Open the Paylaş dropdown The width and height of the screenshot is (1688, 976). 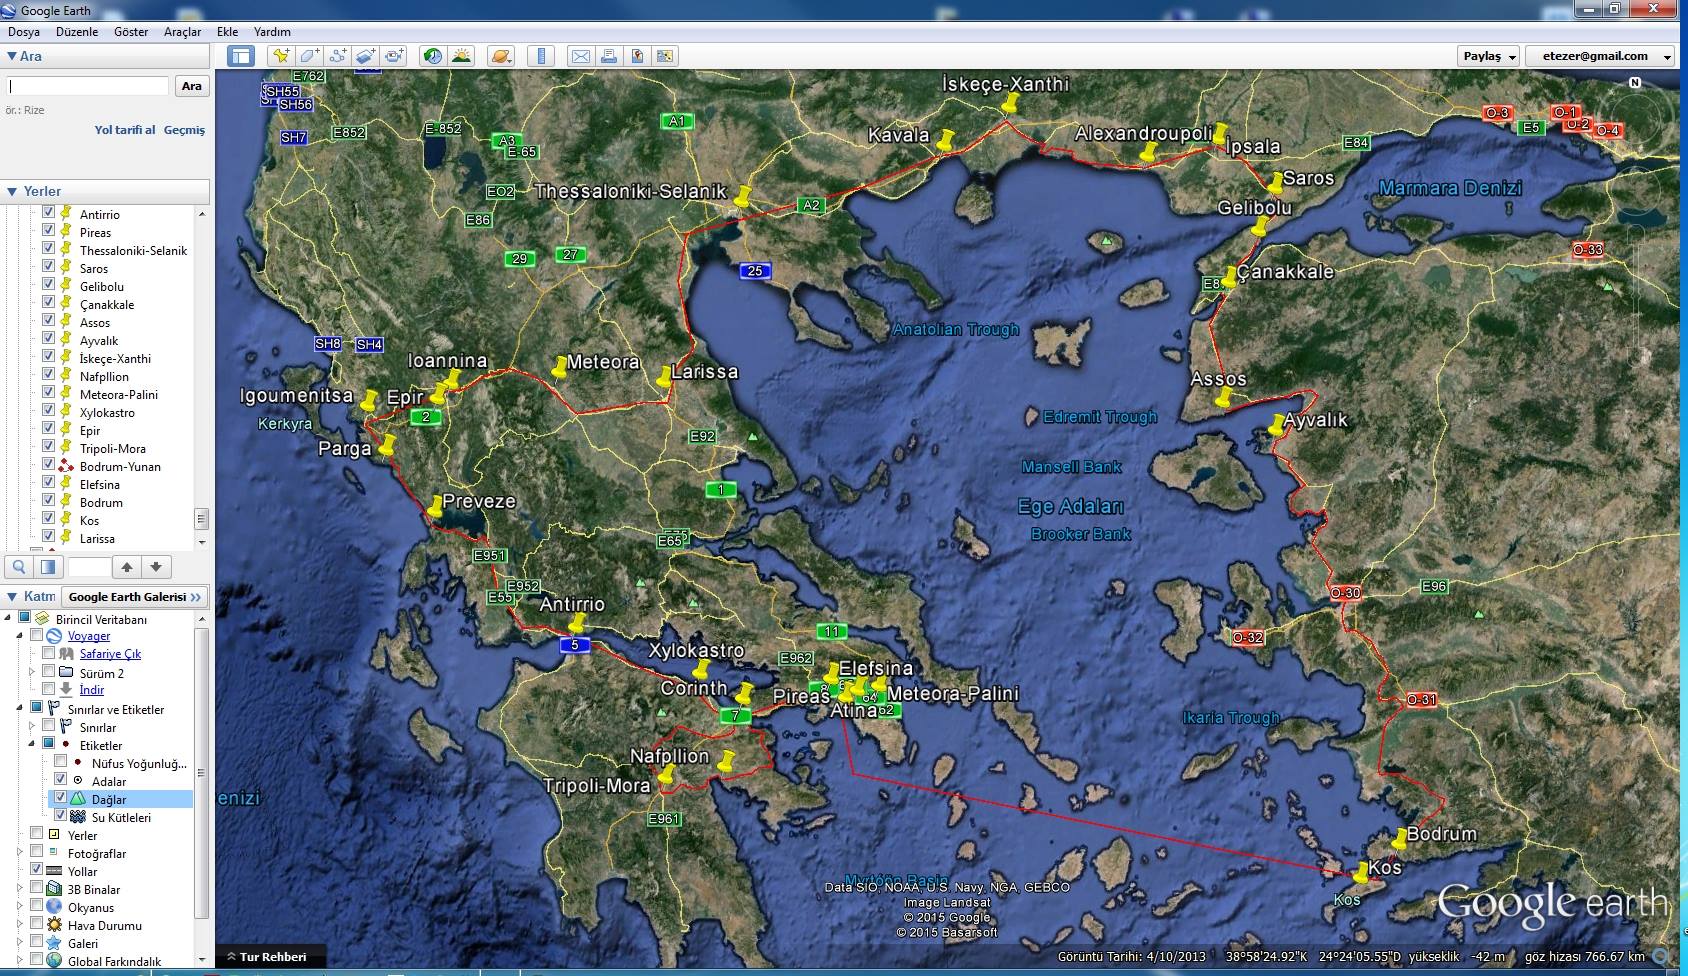click(x=1489, y=56)
